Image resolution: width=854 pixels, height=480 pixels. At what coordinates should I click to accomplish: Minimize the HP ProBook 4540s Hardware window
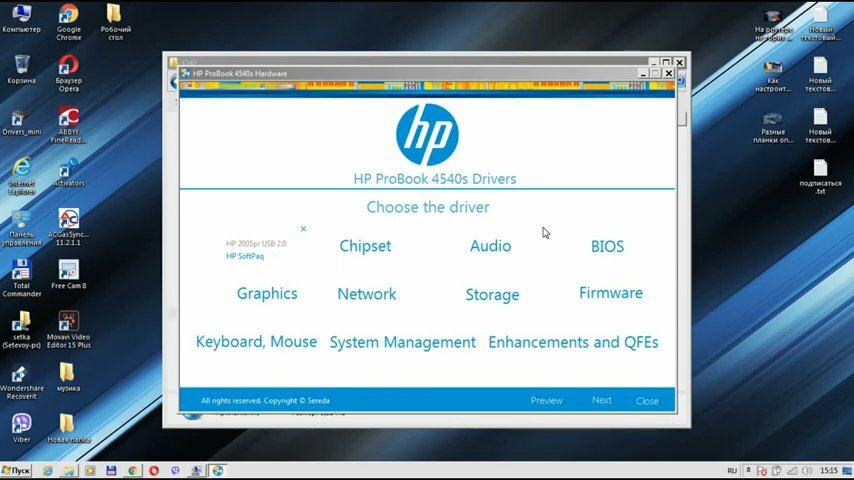[x=643, y=73]
